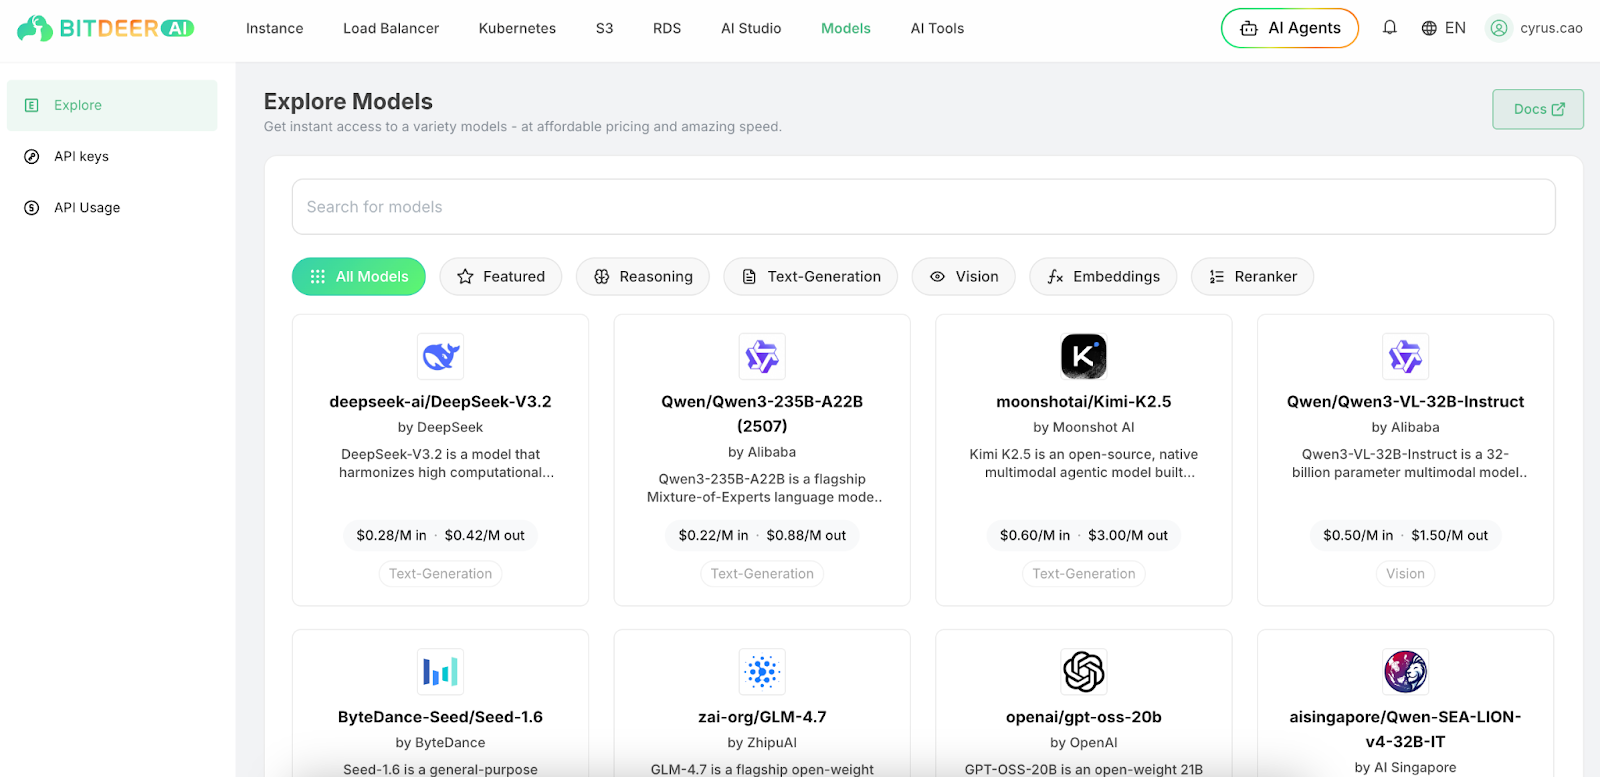The width and height of the screenshot is (1600, 777).
Task: Click the eye icon on Vision
Action: [x=937, y=276]
